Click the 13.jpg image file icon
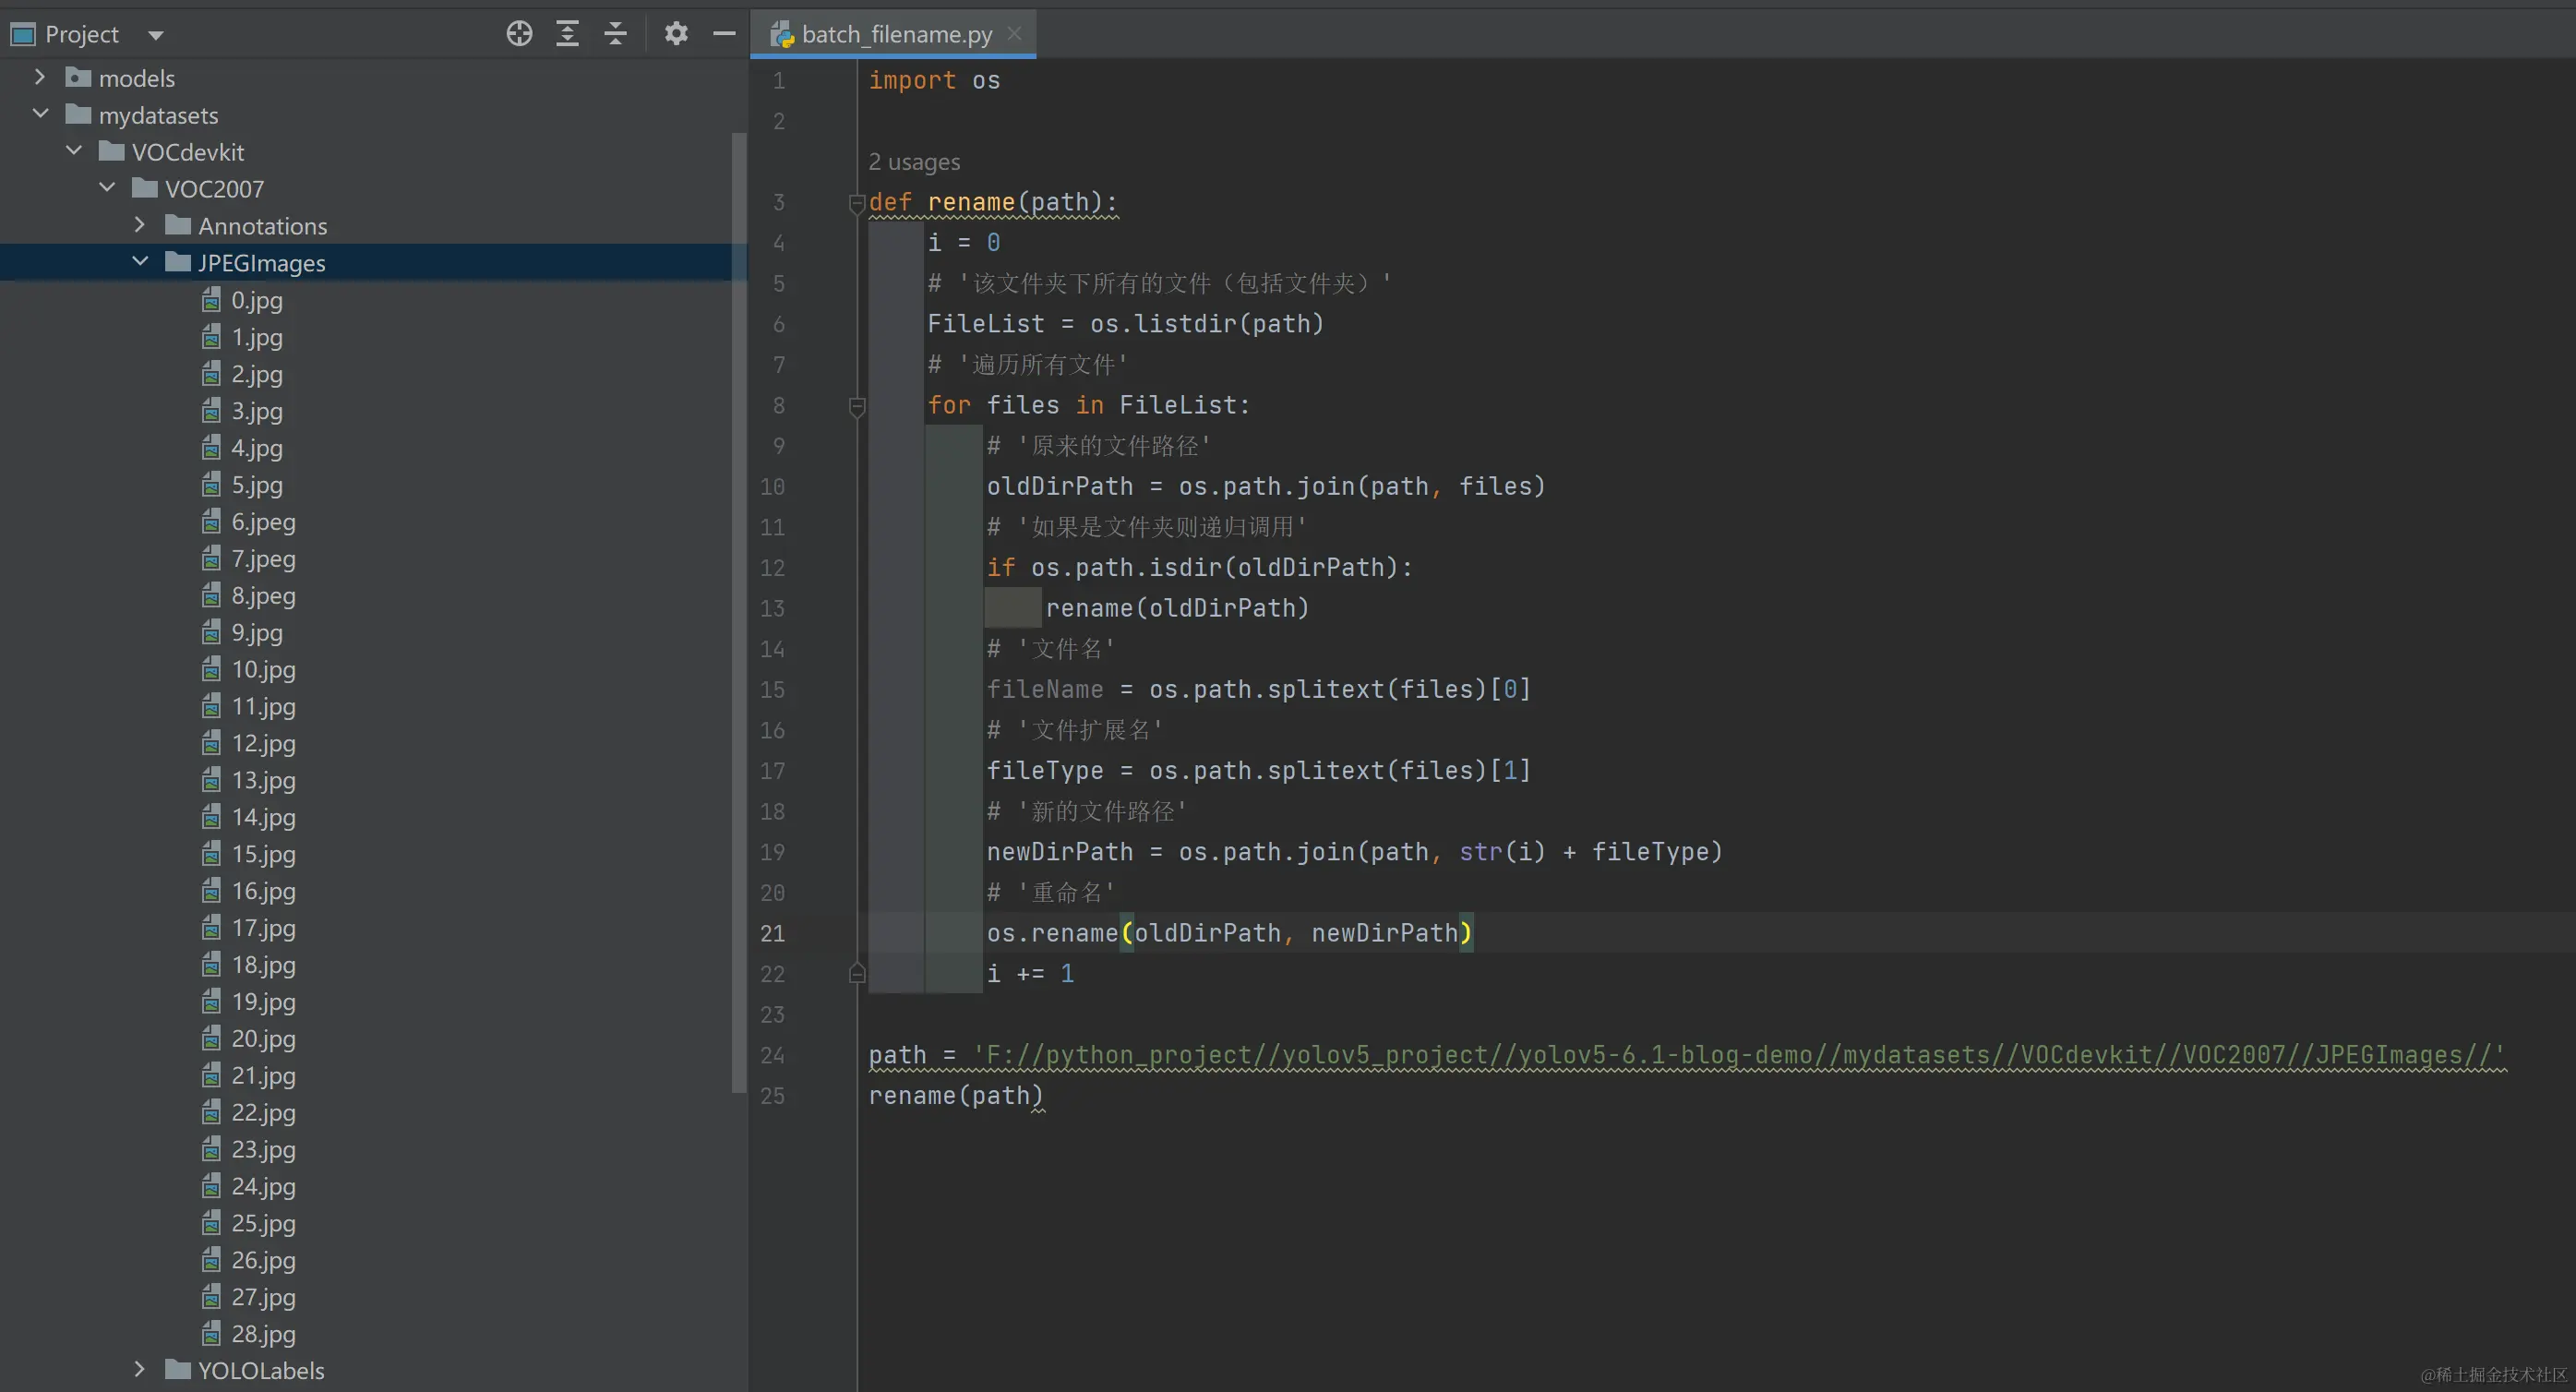Screen dimensions: 2576x1392 tap(211, 781)
